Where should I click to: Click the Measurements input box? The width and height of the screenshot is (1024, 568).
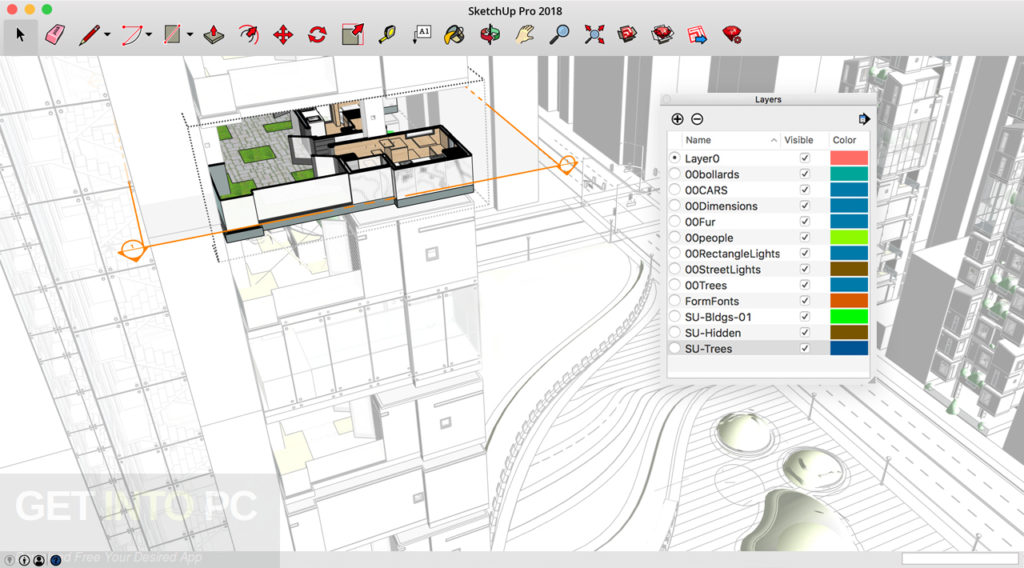click(x=960, y=559)
